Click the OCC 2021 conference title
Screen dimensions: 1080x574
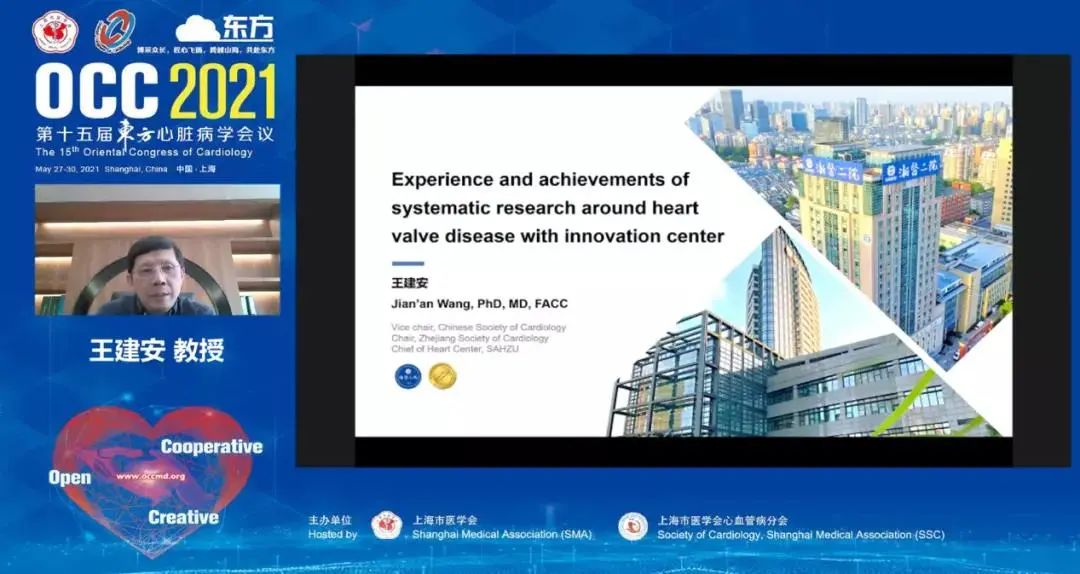155,93
